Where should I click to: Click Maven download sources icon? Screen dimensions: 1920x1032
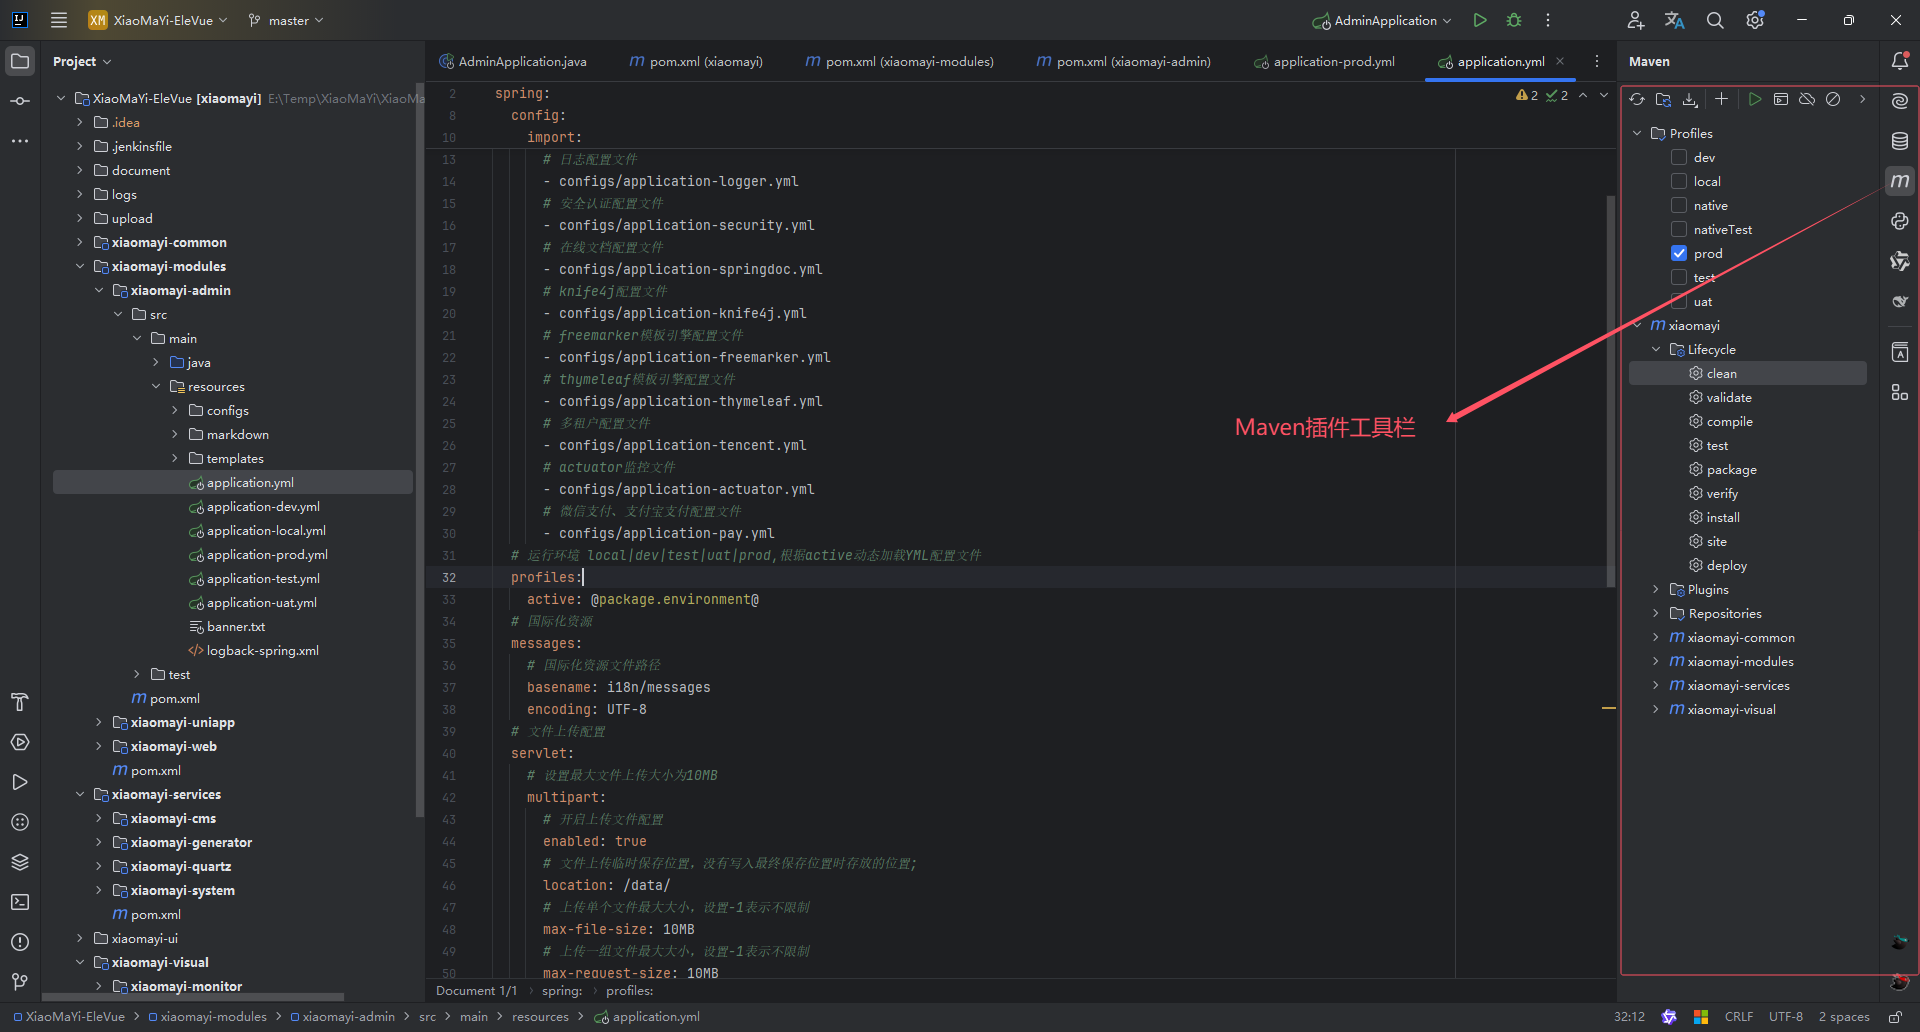coord(1690,99)
